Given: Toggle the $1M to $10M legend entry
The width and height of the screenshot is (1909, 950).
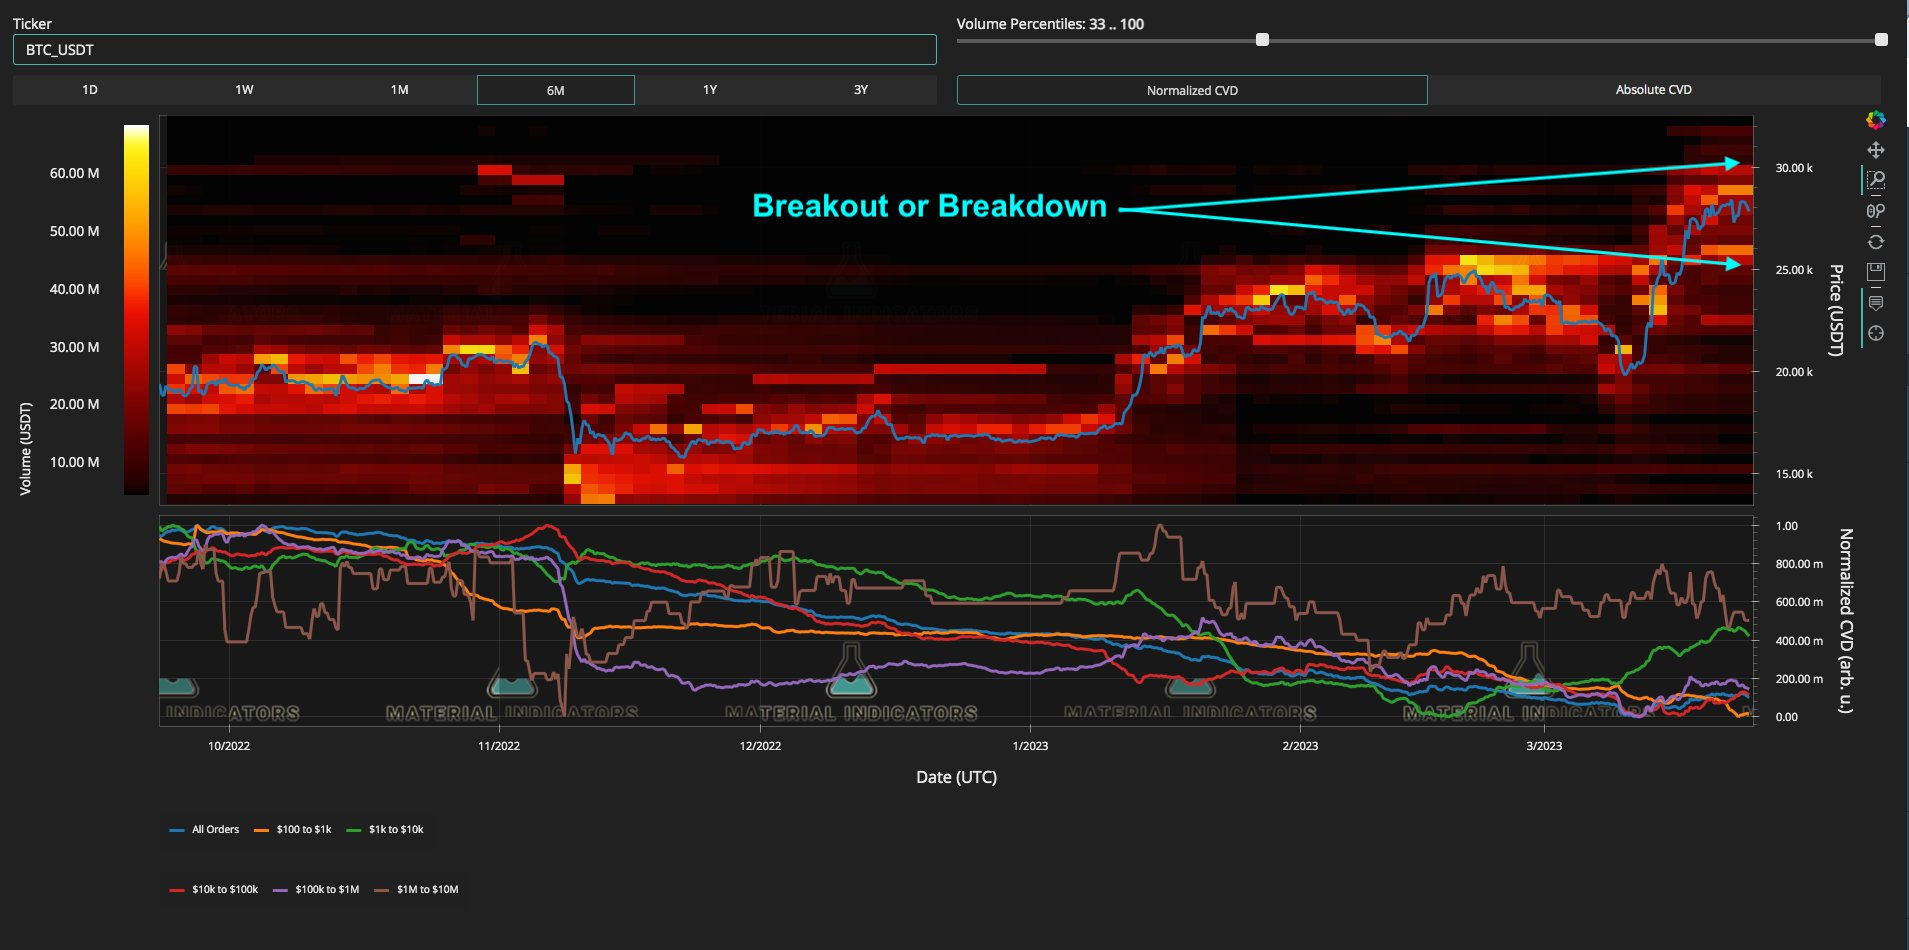Looking at the screenshot, I should pyautogui.click(x=416, y=890).
